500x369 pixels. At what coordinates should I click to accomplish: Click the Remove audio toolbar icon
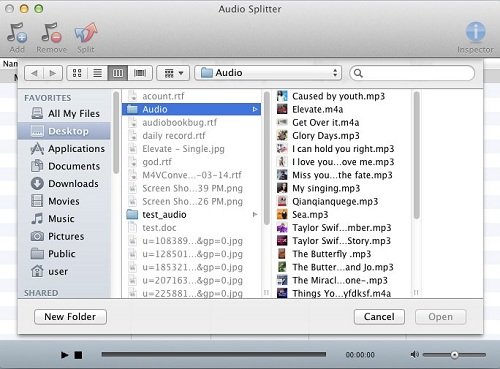(51, 33)
